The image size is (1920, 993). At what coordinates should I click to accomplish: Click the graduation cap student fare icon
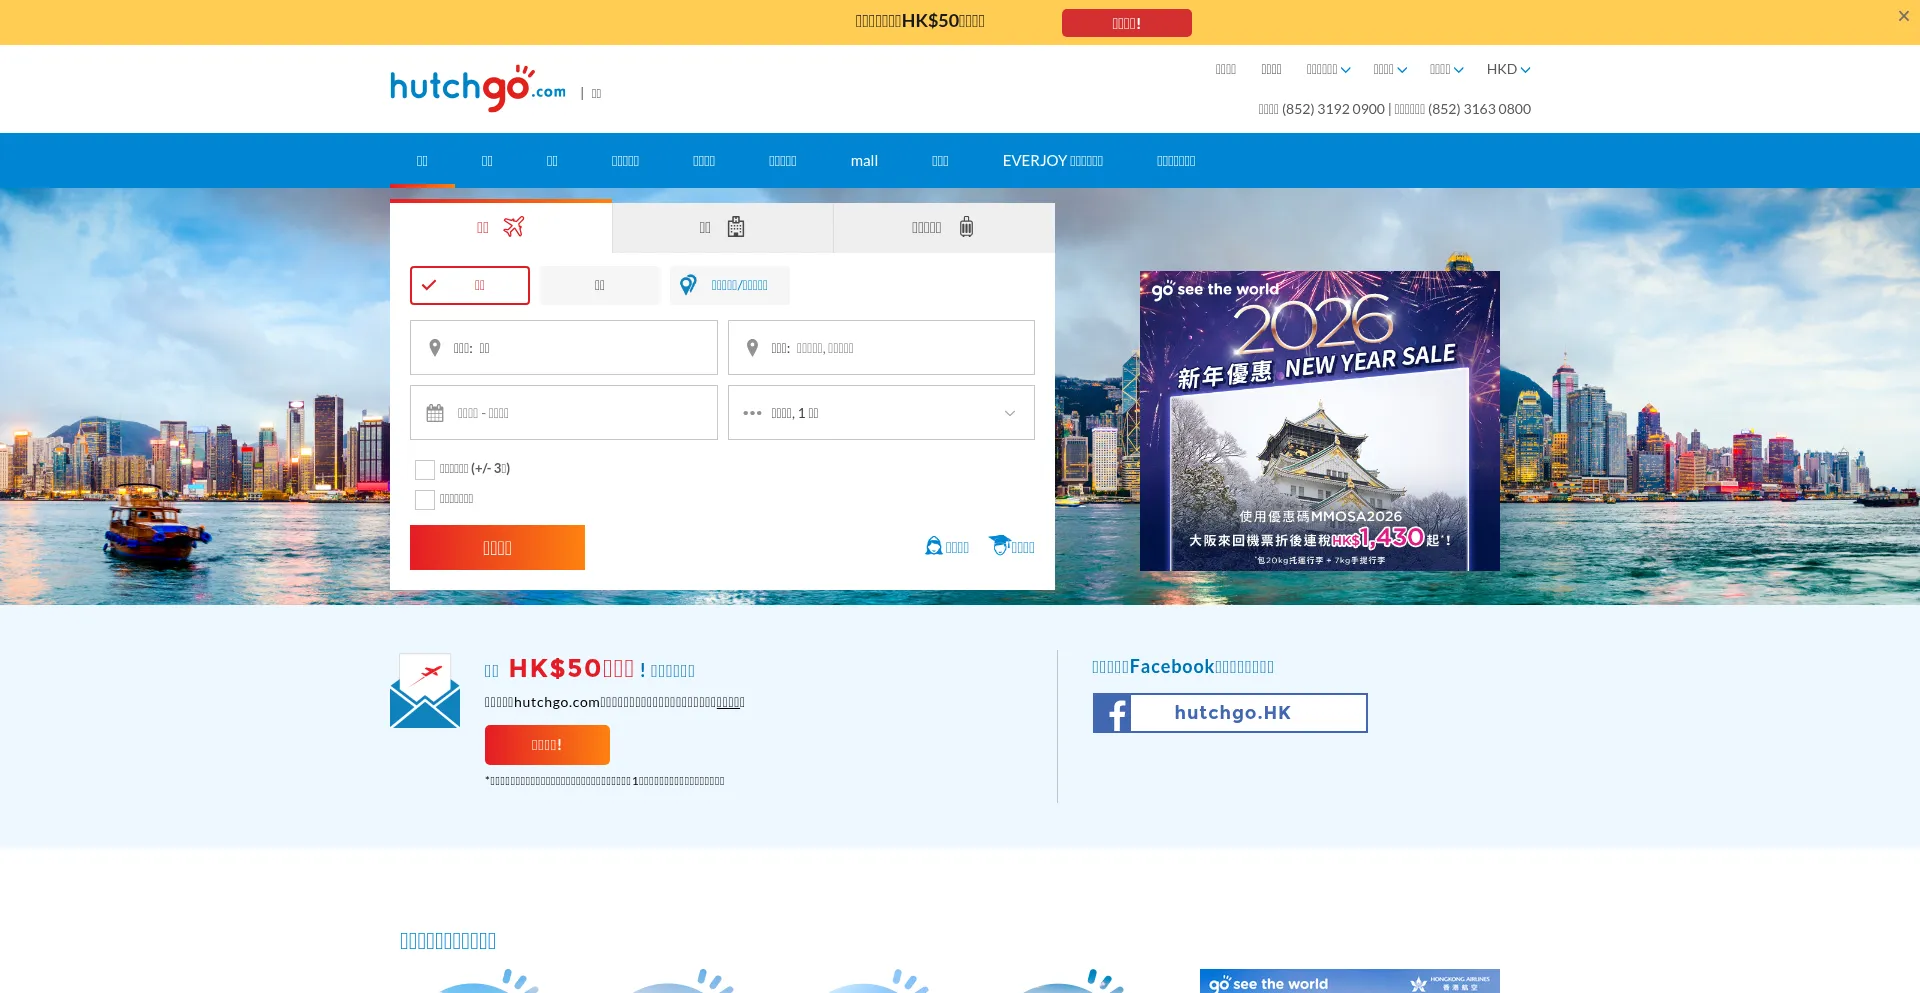[999, 545]
